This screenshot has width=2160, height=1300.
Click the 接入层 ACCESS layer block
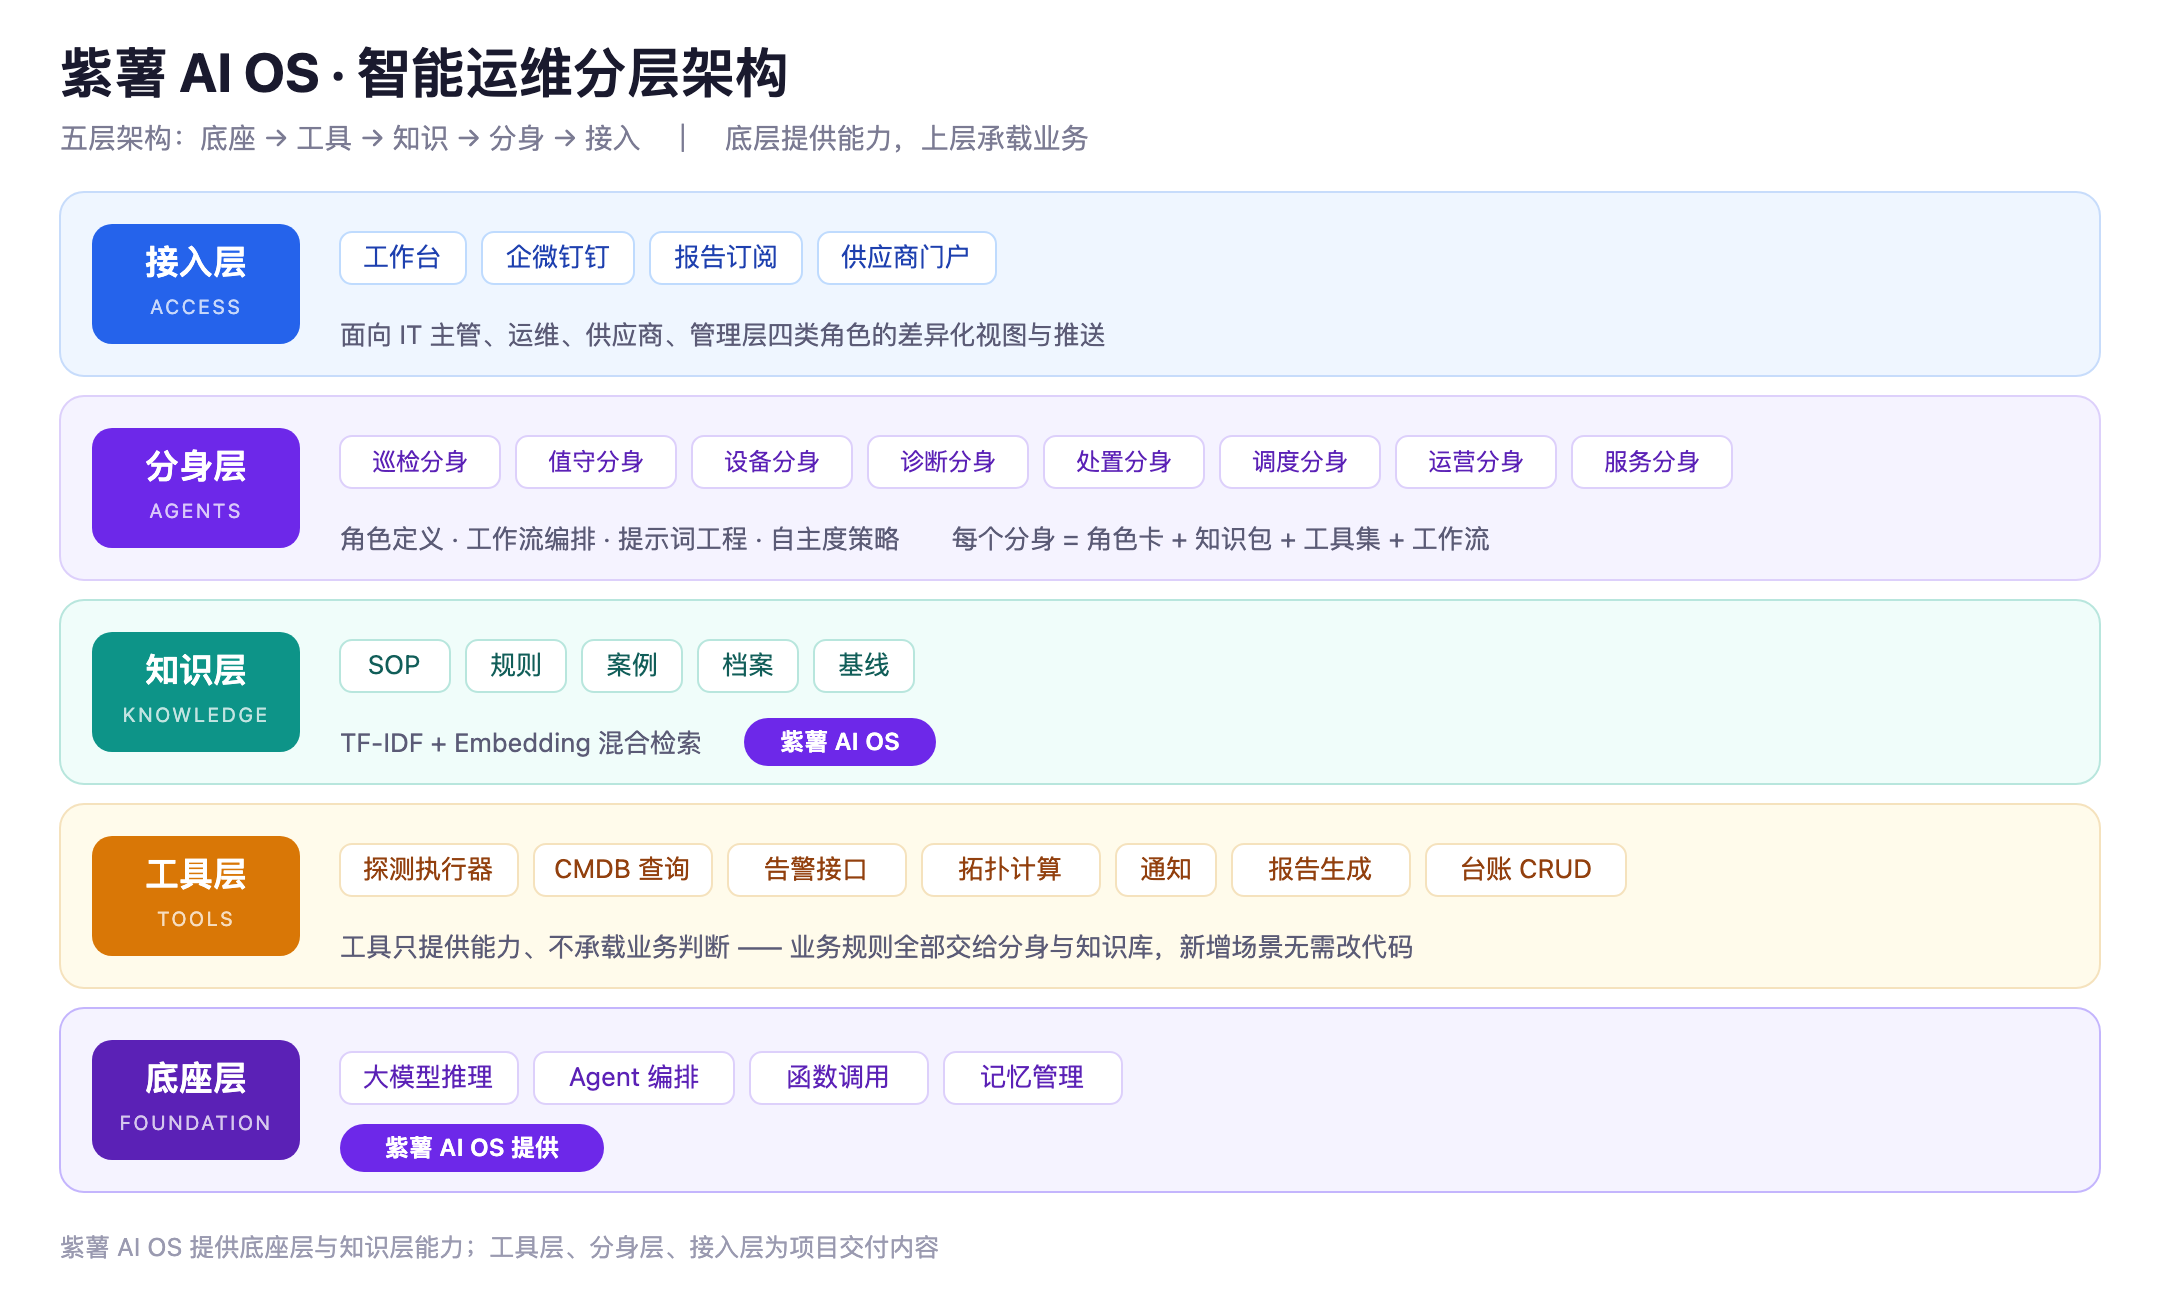(x=196, y=284)
